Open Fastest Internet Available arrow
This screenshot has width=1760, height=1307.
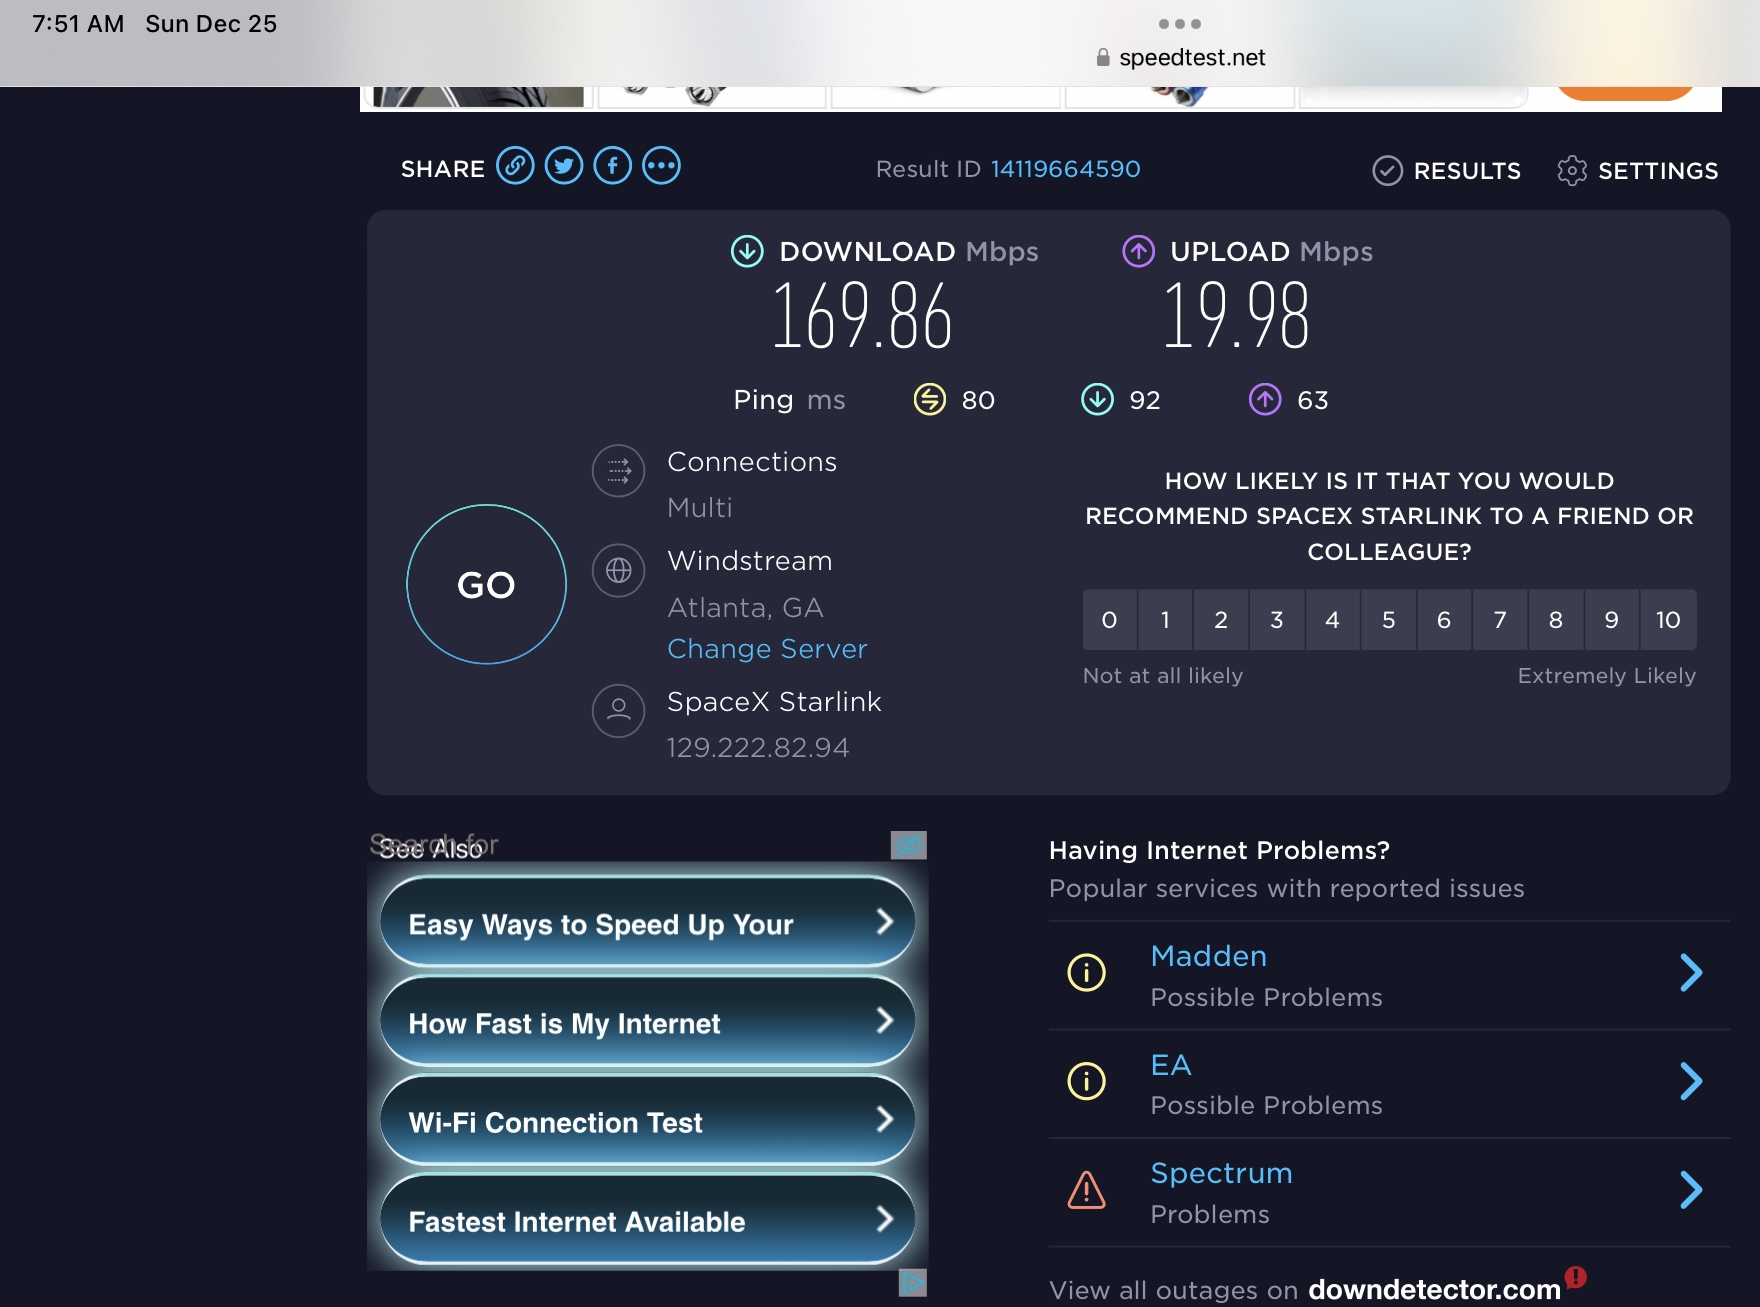[884, 1218]
